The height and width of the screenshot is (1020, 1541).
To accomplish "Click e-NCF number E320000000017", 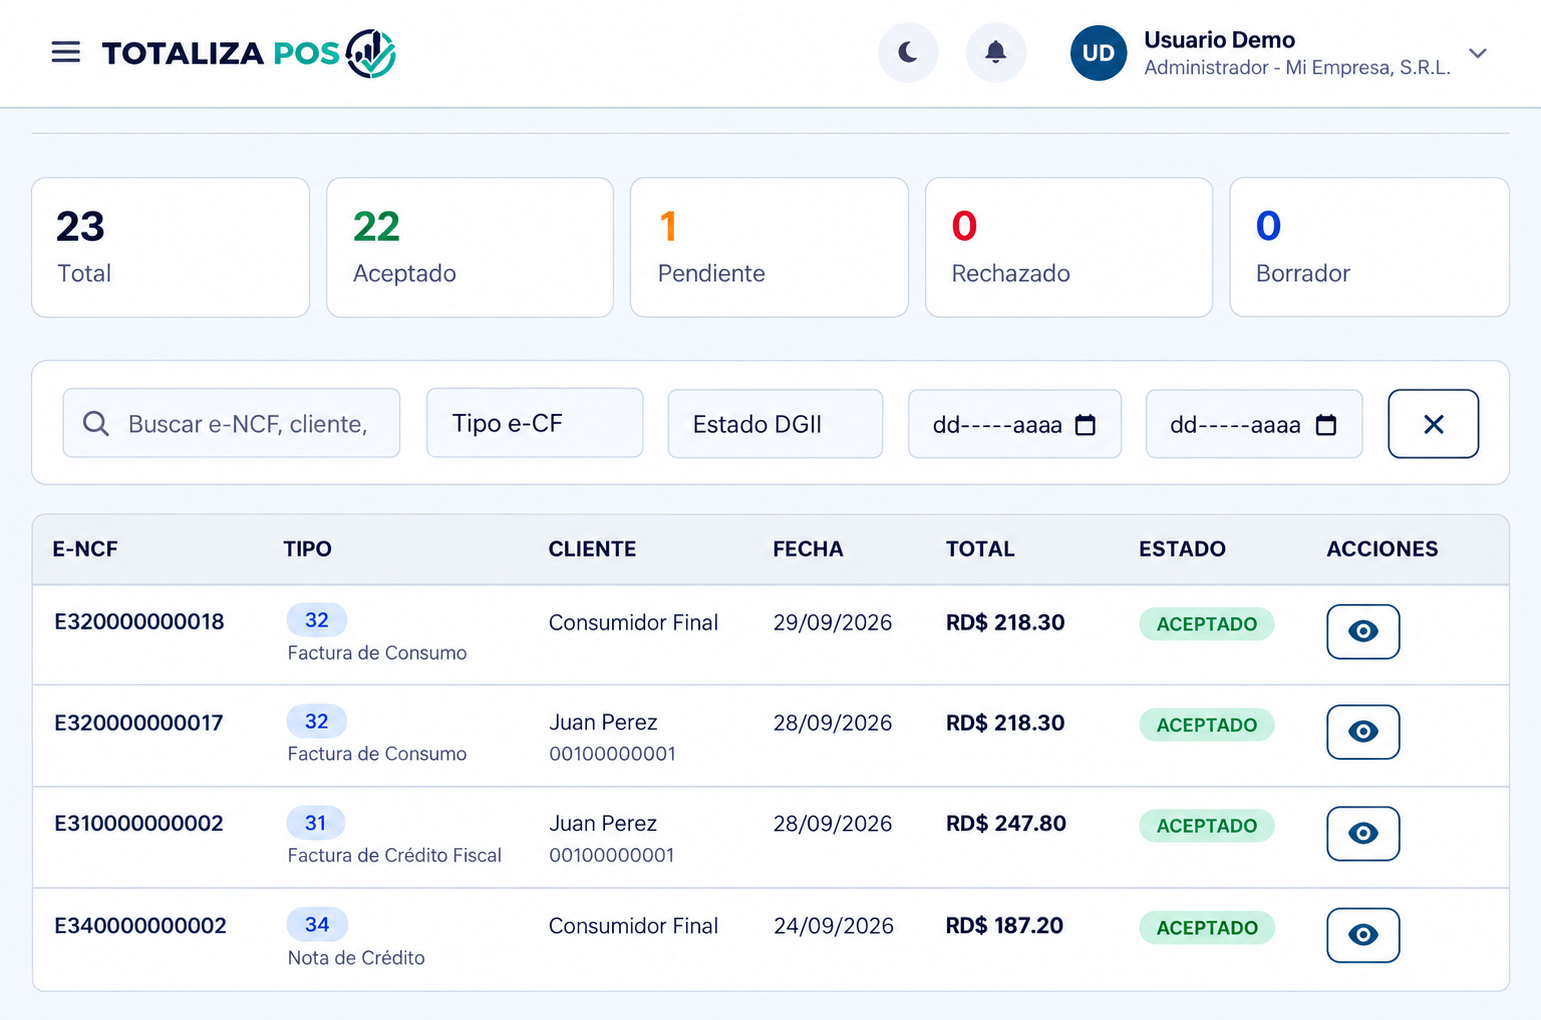I will click(x=139, y=723).
